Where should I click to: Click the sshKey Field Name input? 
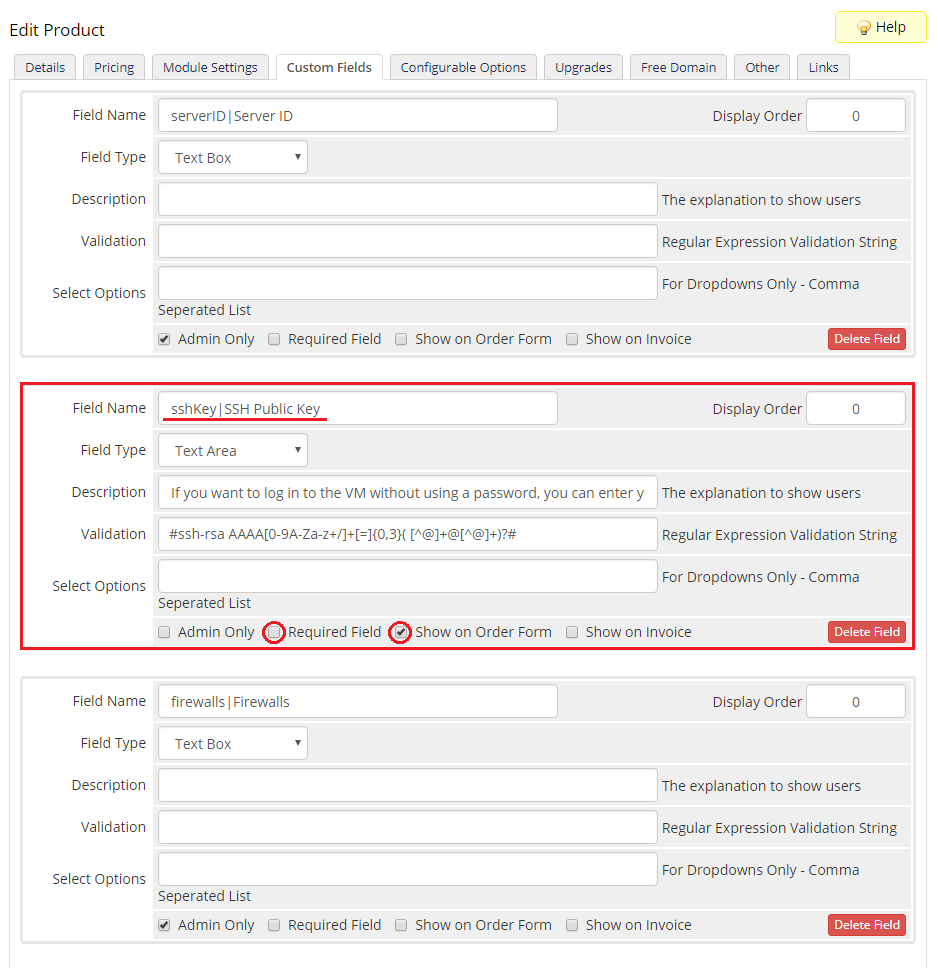coord(358,409)
